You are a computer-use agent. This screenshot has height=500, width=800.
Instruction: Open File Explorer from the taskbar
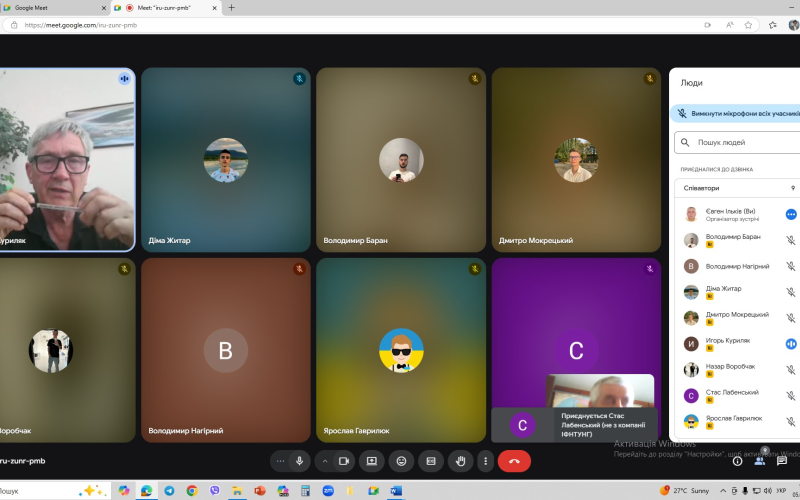(x=237, y=491)
